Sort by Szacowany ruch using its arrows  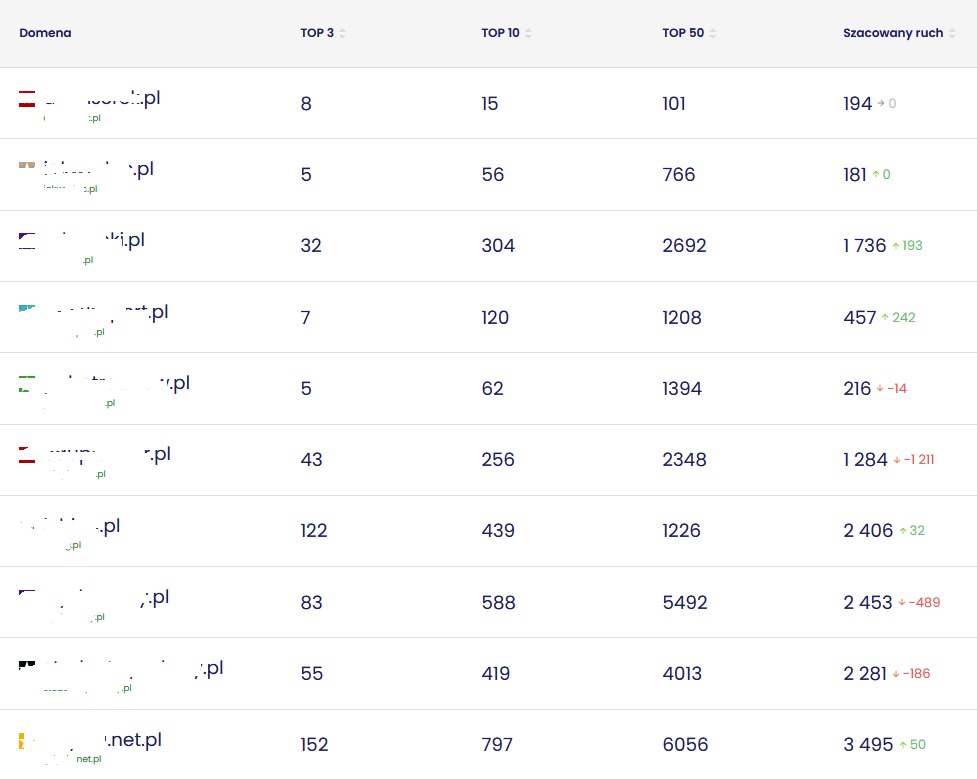pos(953,33)
